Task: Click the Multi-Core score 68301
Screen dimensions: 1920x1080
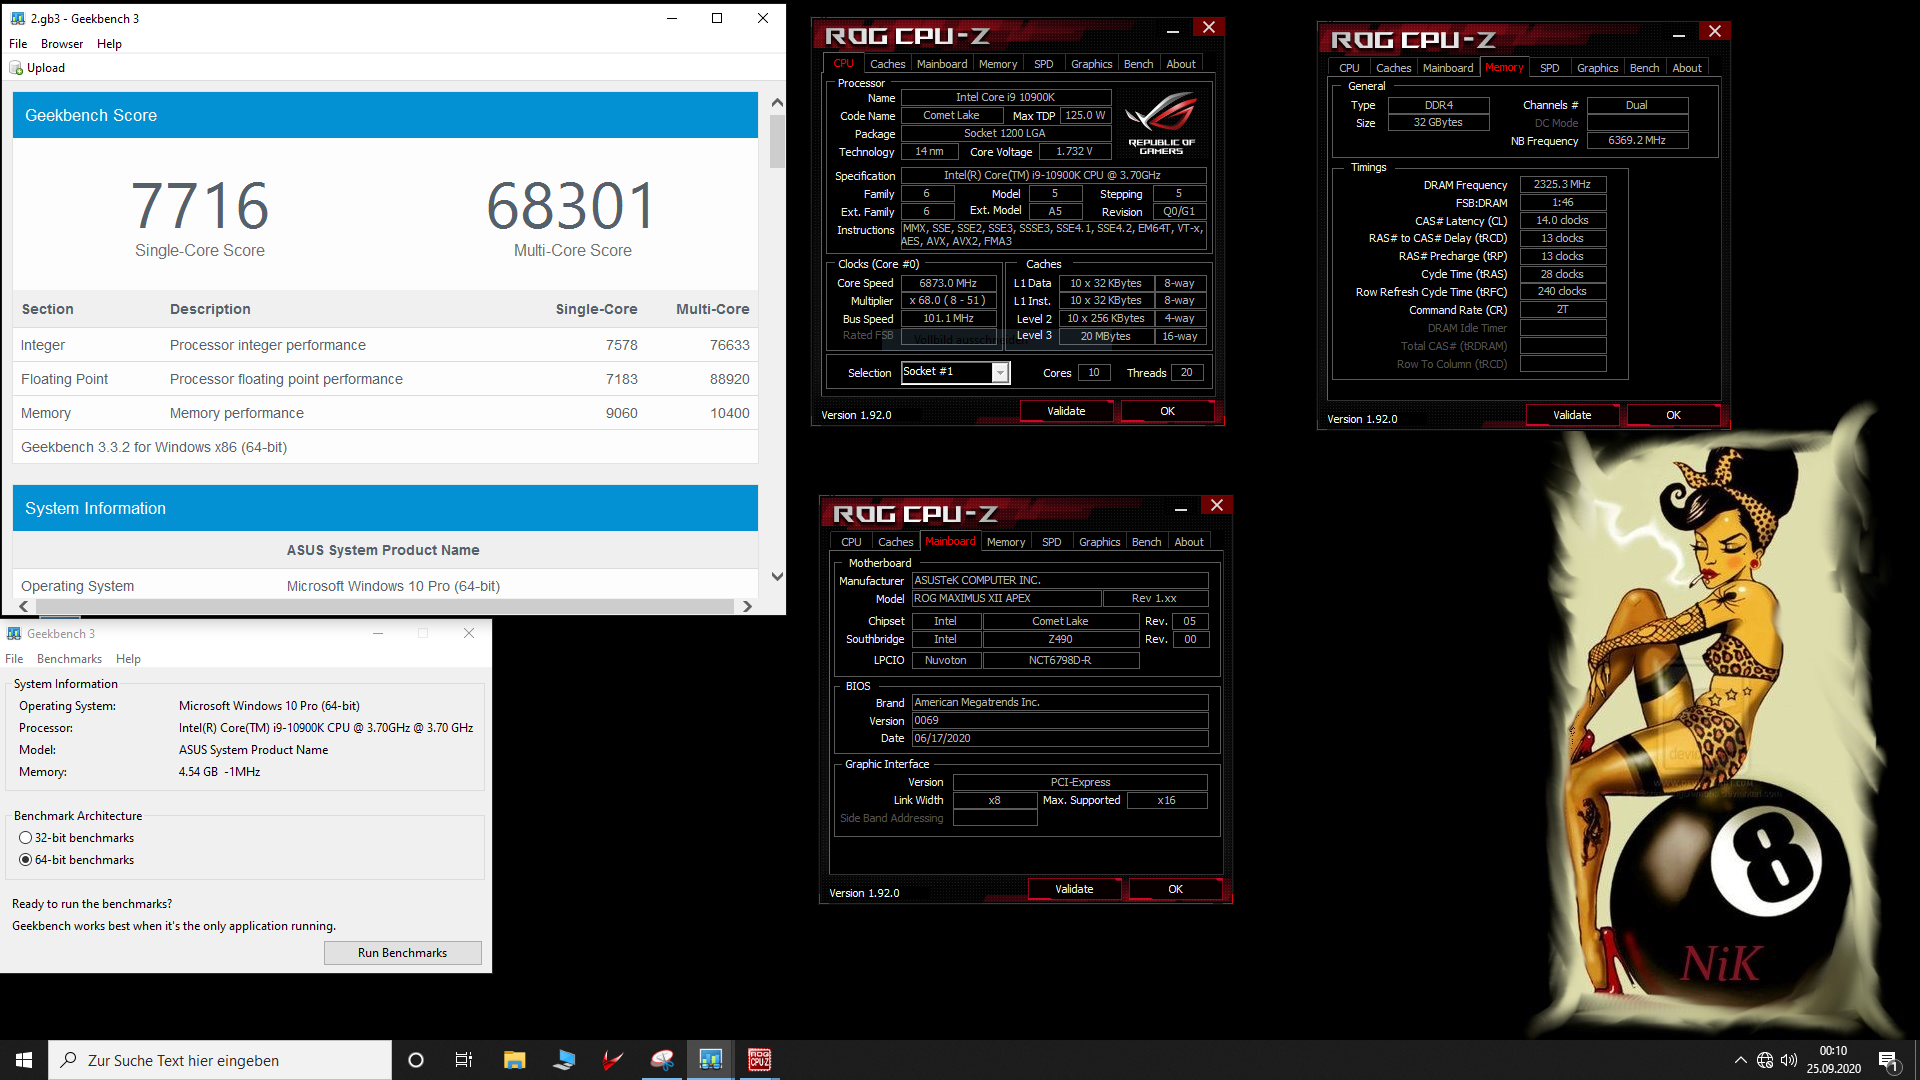Action: pos(571,206)
